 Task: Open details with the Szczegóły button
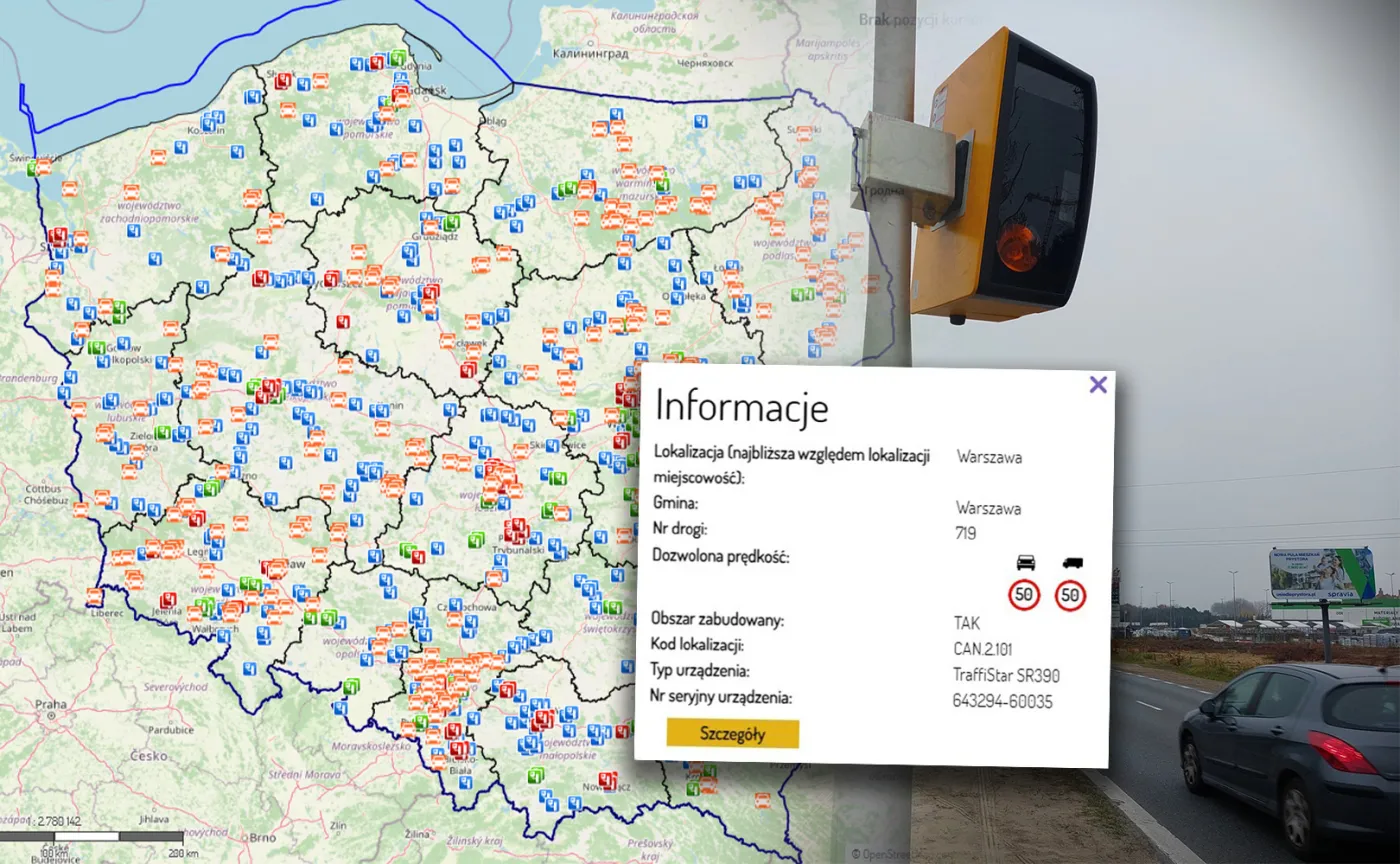coord(732,734)
